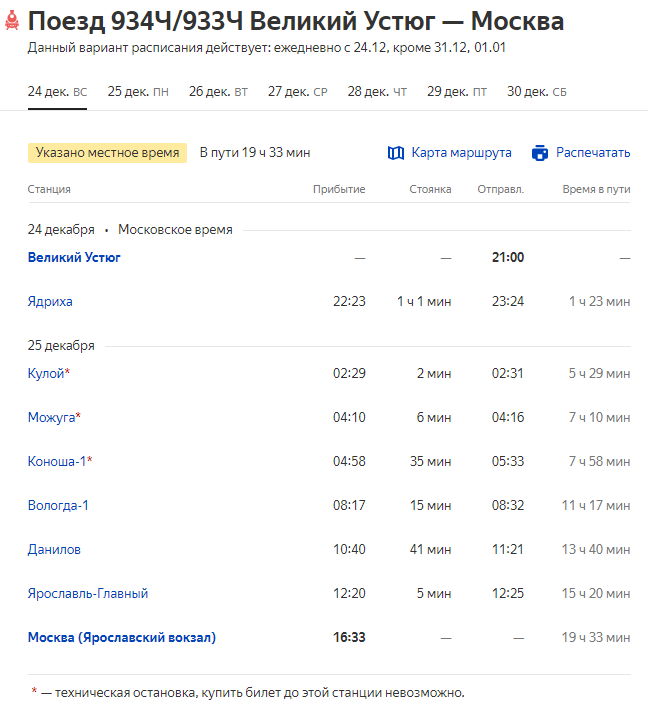Open the 30 дек. сб tab
The image size is (648, 706).
pos(537,92)
